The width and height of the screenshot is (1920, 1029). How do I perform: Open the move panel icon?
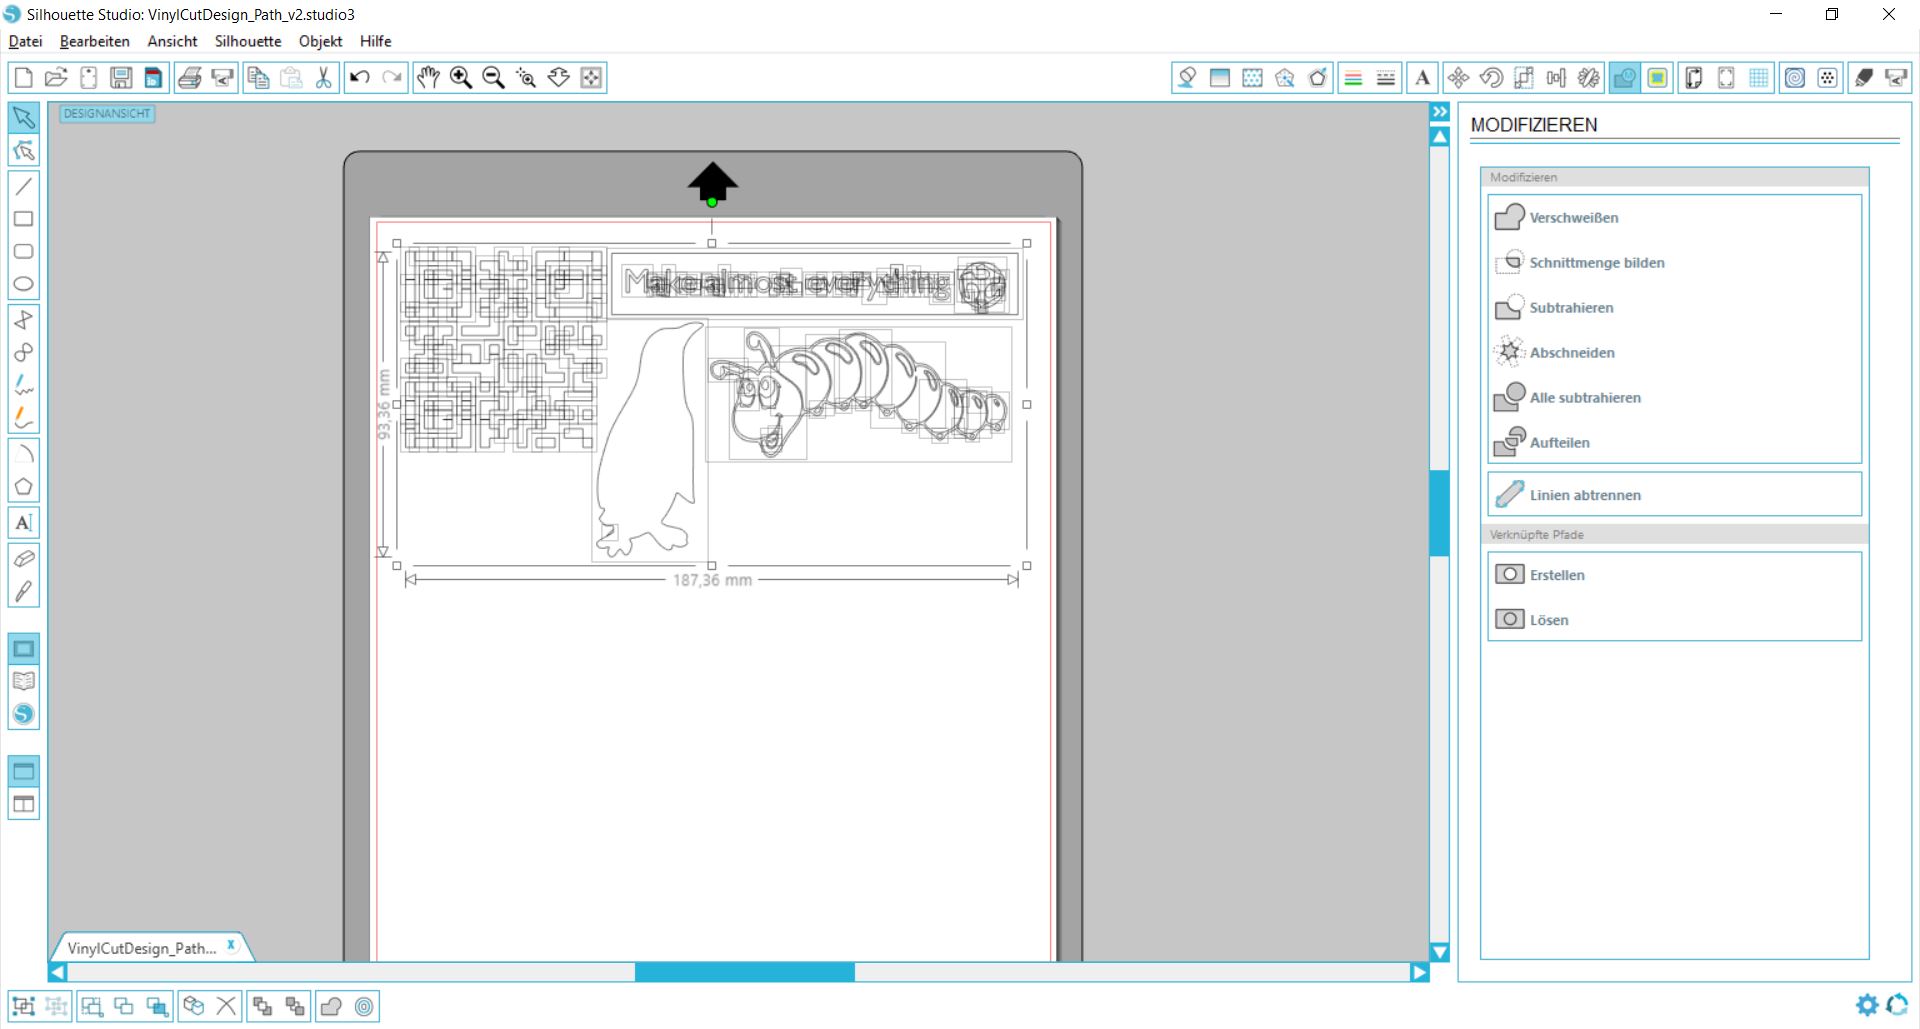click(x=1458, y=78)
